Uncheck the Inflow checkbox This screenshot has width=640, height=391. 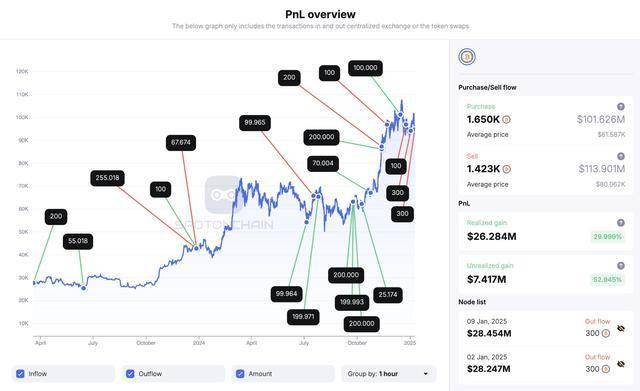coord(20,373)
